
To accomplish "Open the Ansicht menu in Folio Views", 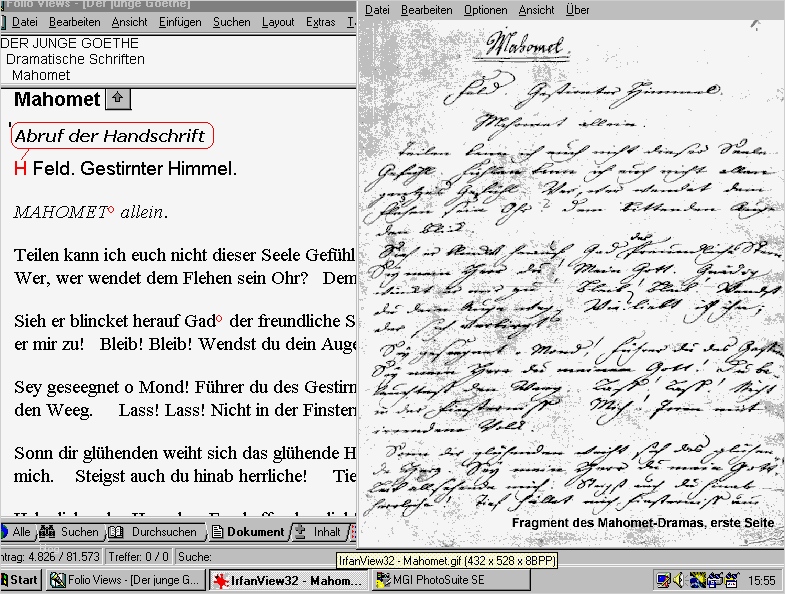I will (x=129, y=22).
